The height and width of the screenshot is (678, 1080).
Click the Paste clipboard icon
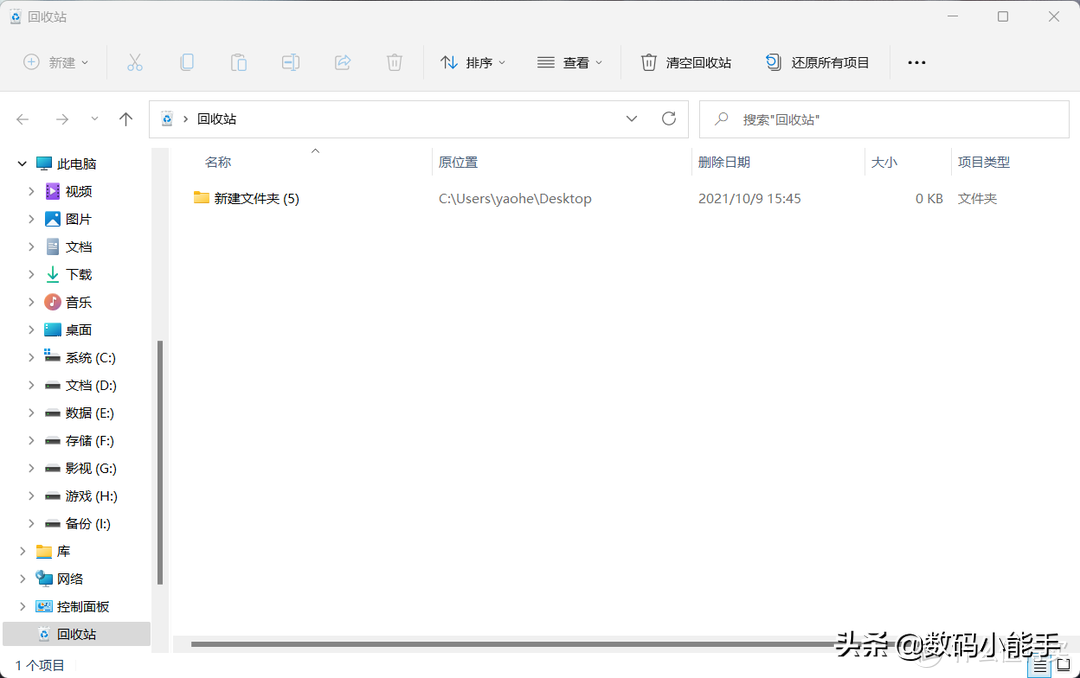[238, 63]
